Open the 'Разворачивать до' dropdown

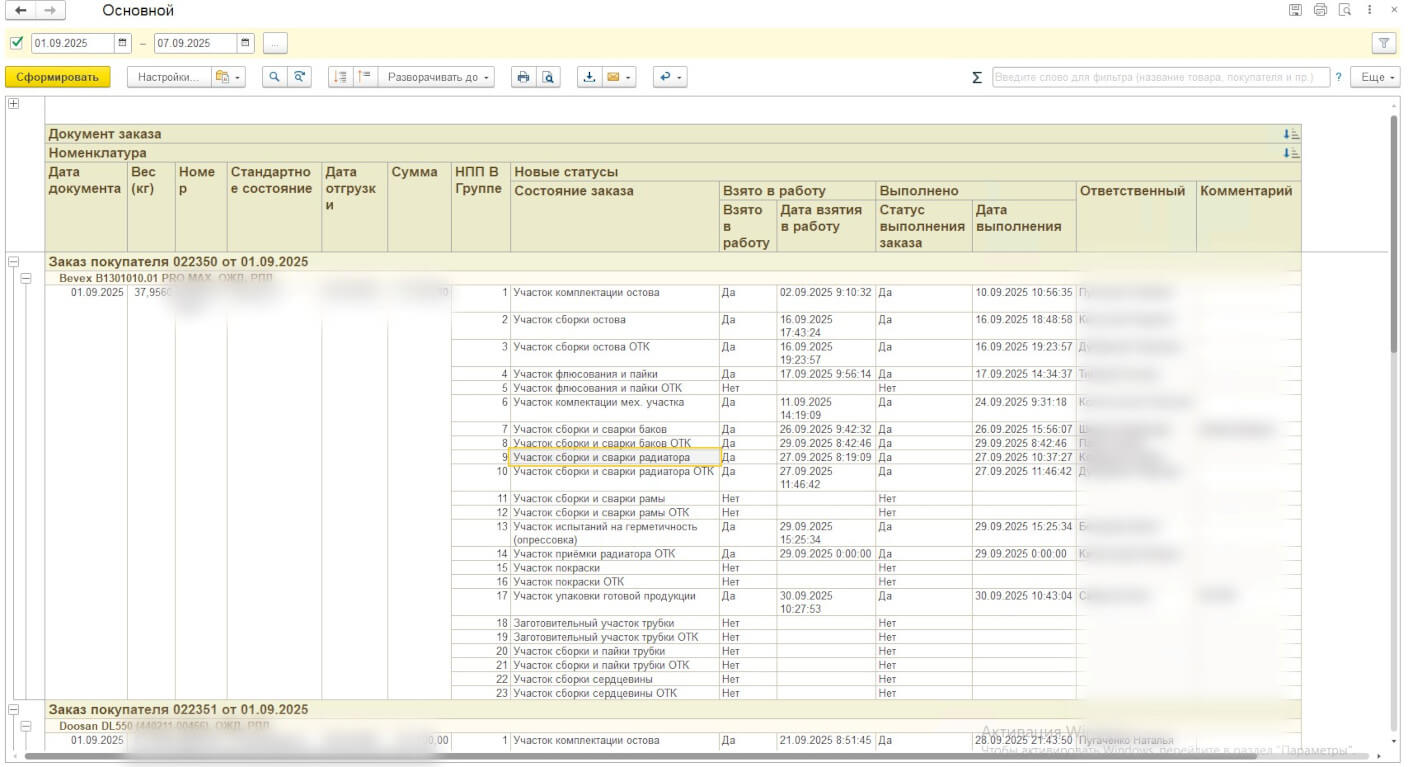[x=436, y=77]
